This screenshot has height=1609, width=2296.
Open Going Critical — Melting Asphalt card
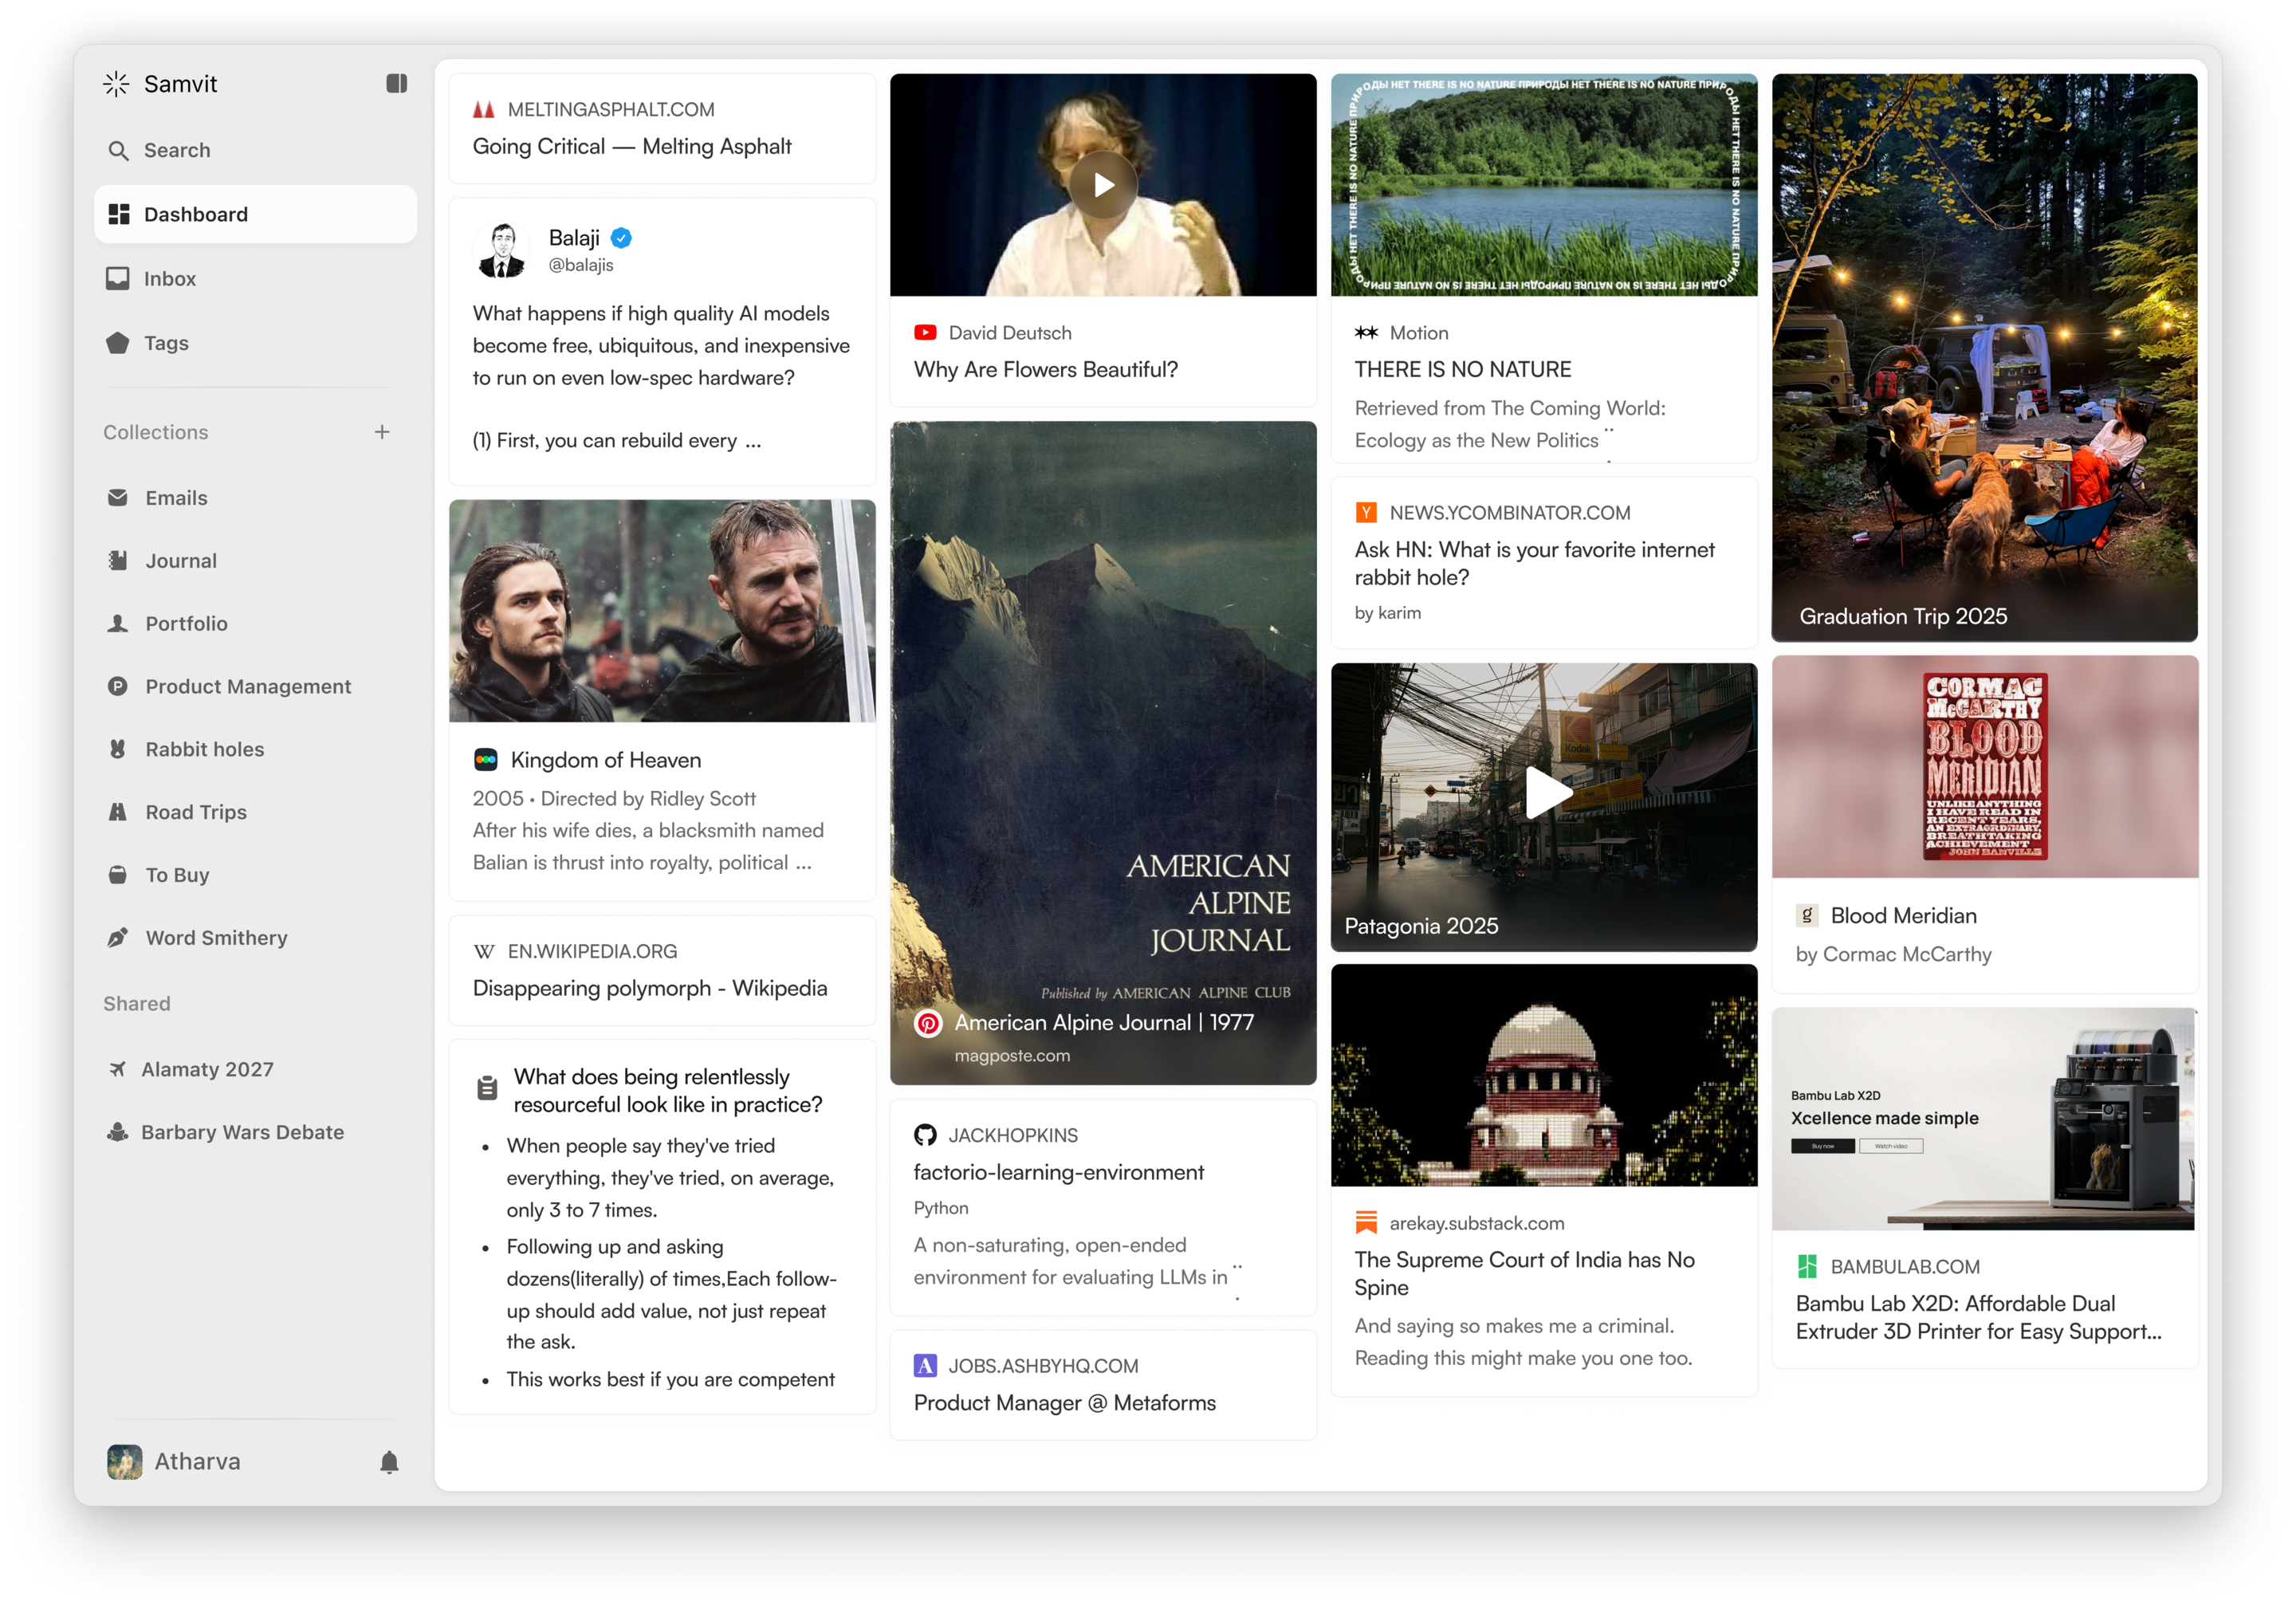coord(662,129)
